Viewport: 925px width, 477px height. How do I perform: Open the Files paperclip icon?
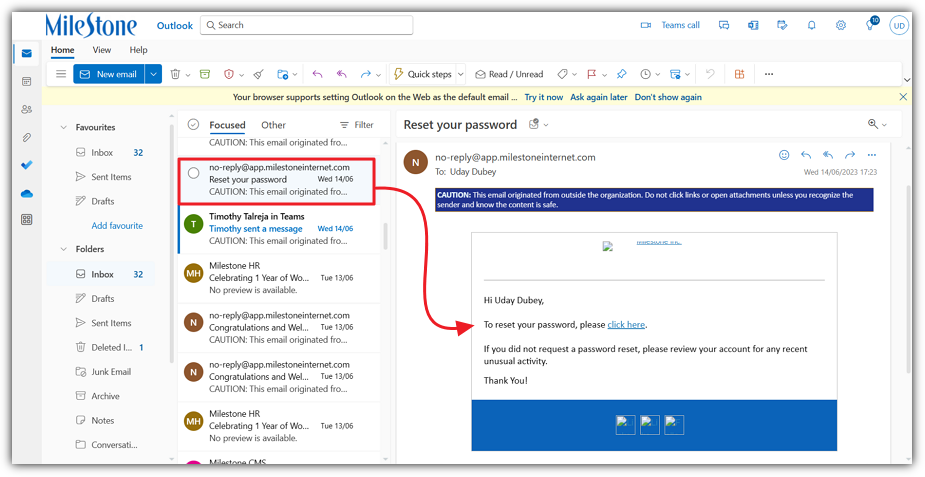click(27, 137)
